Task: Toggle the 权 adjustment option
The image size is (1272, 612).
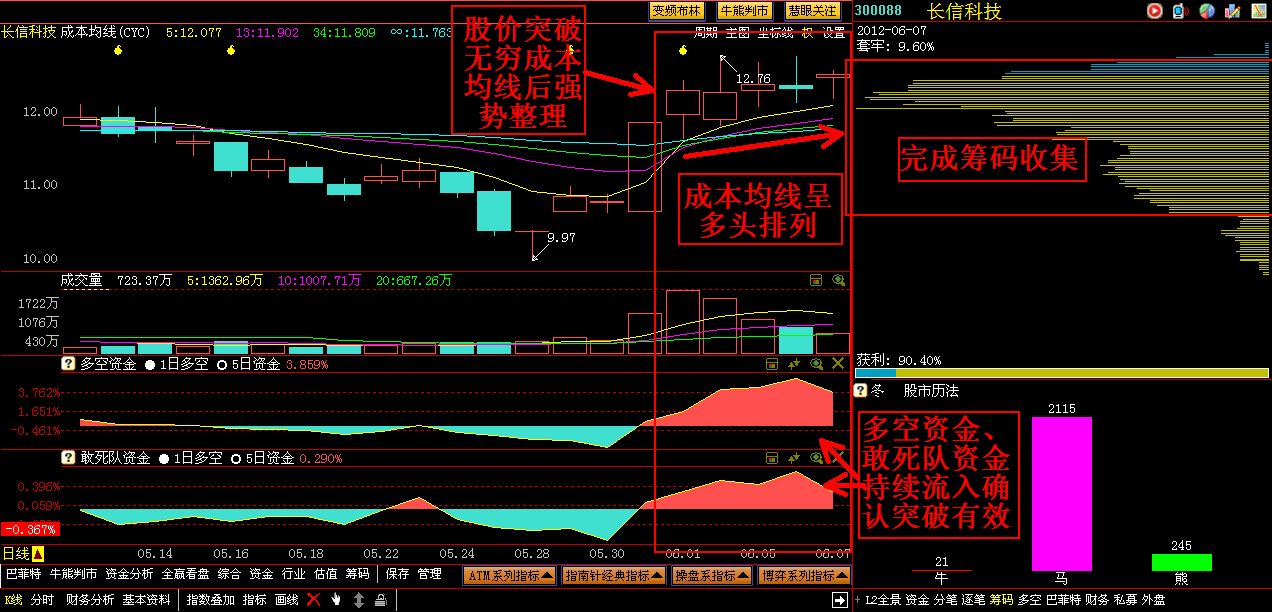Action: coord(807,32)
